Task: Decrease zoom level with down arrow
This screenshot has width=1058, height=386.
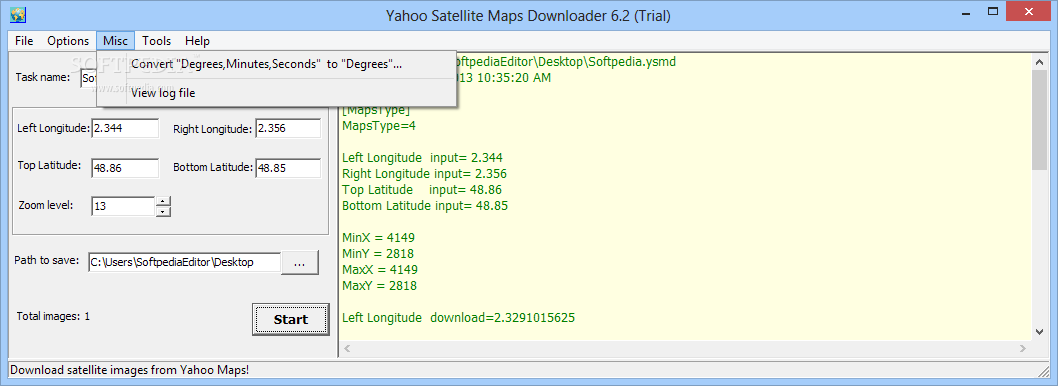Action: [163, 211]
